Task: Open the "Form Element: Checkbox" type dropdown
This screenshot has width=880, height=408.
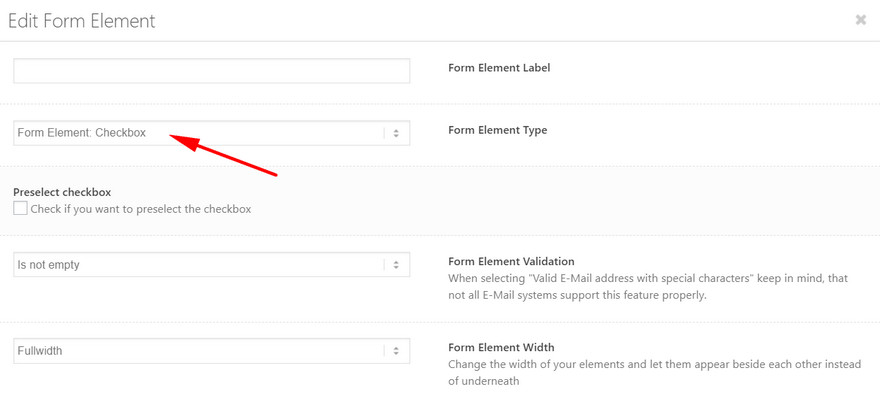Action: pyautogui.click(x=212, y=134)
